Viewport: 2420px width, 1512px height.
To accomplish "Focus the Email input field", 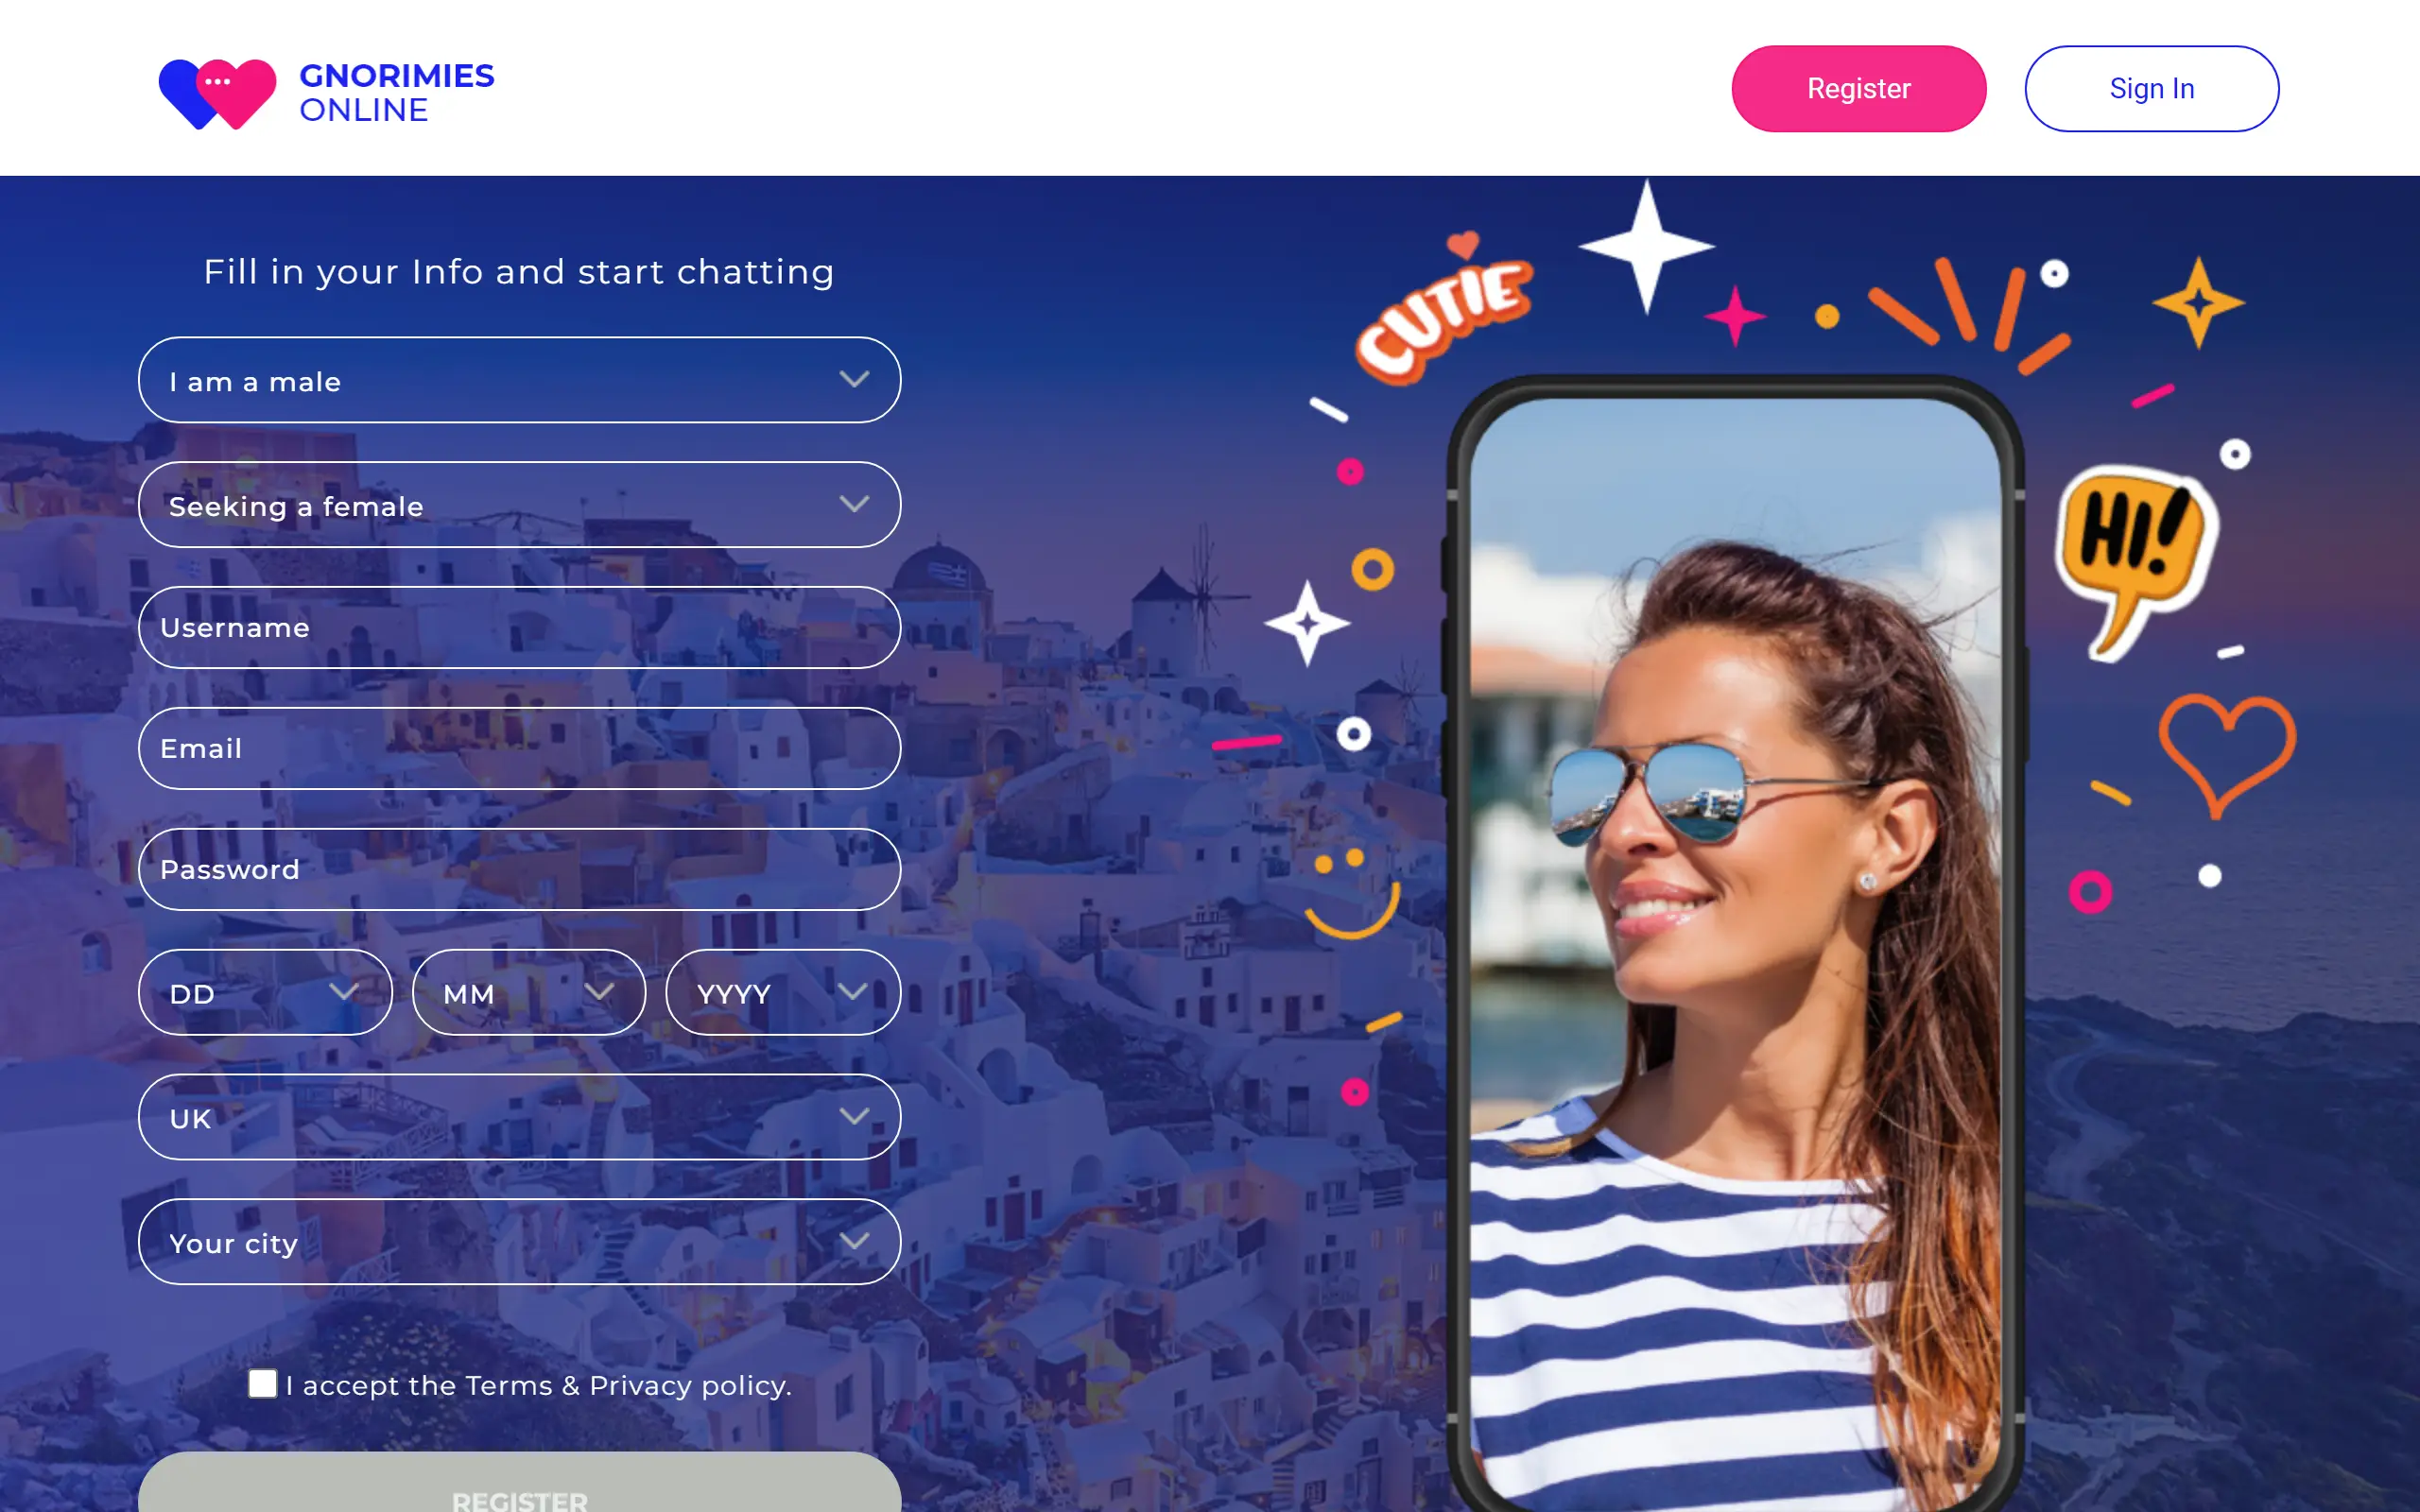I will pyautogui.click(x=520, y=748).
